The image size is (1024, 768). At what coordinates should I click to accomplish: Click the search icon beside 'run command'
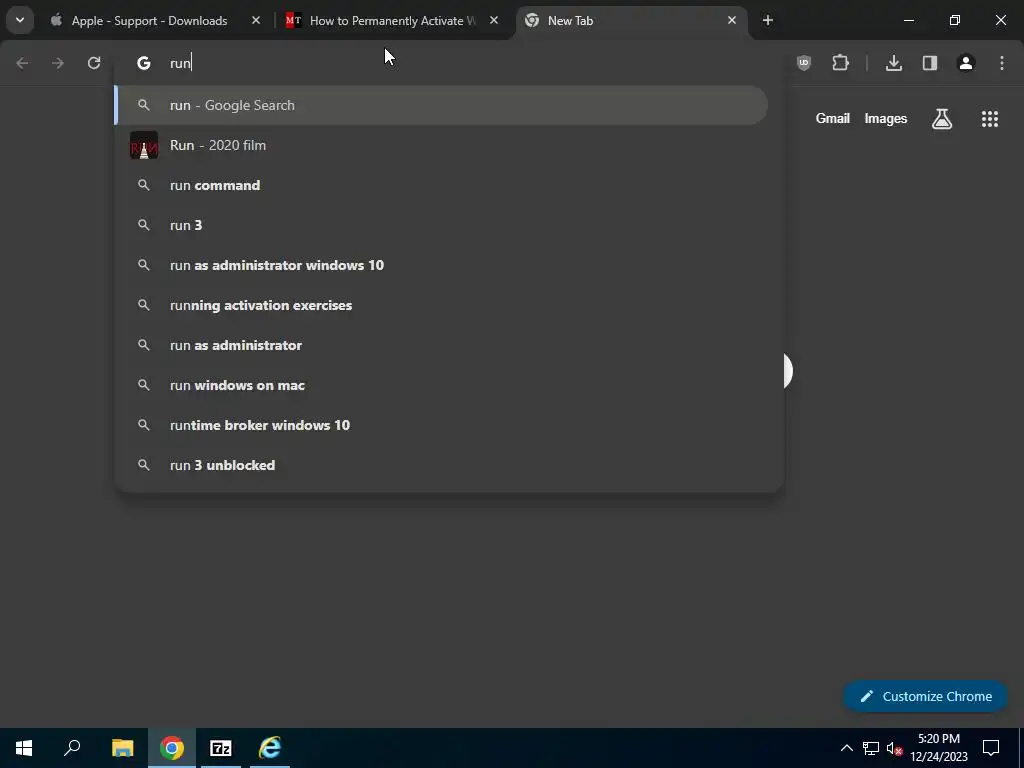coord(144,185)
